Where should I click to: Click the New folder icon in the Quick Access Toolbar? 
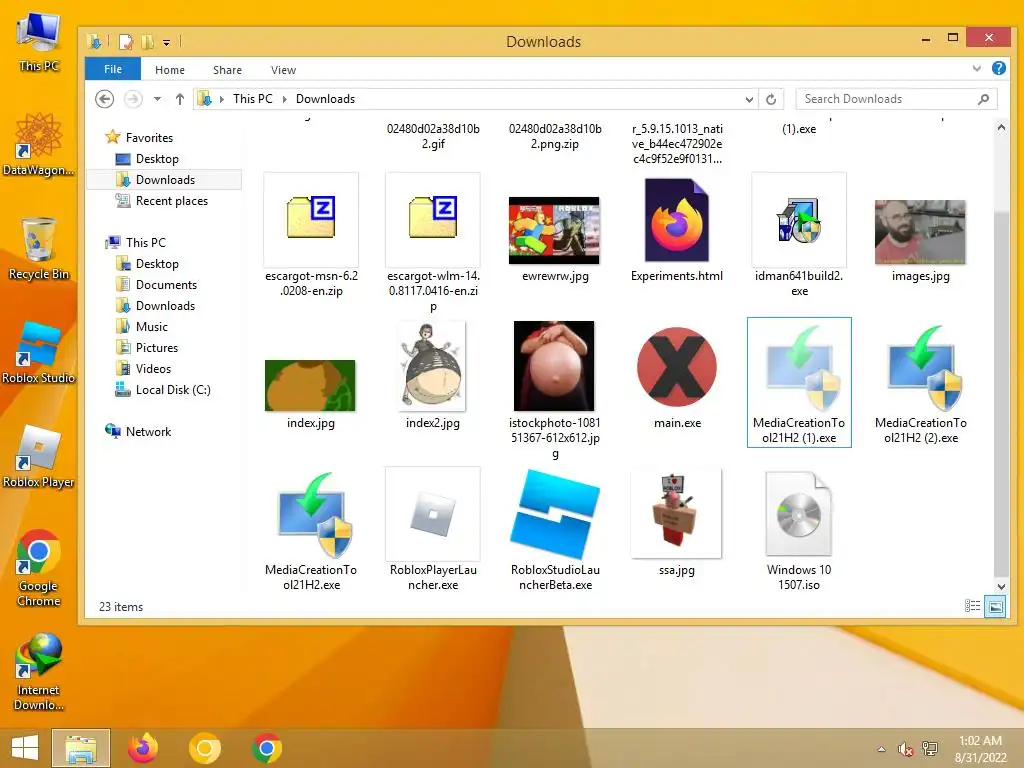tap(148, 42)
